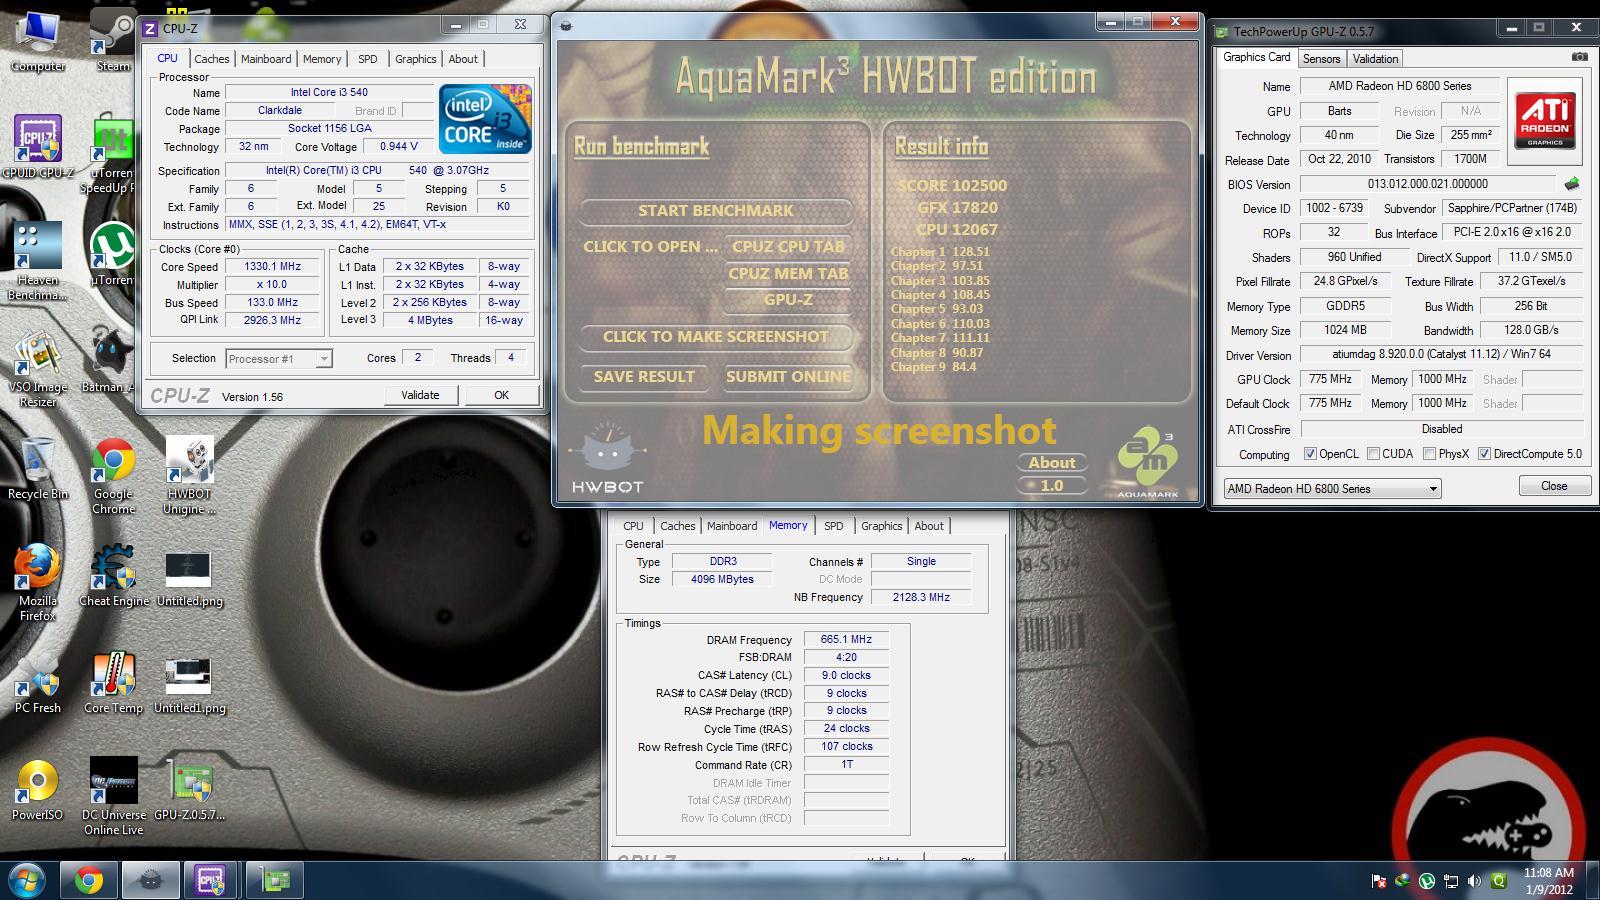1600x900 pixels.
Task: Click Close button in GPU-Z
Action: point(1554,486)
